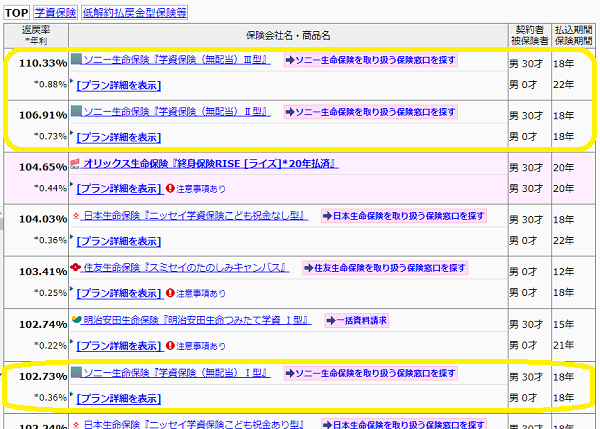The width and height of the screenshot is (600, 429).
Task: Open 日本生命保険 こども祝金あり型 link
Action: 194,424
